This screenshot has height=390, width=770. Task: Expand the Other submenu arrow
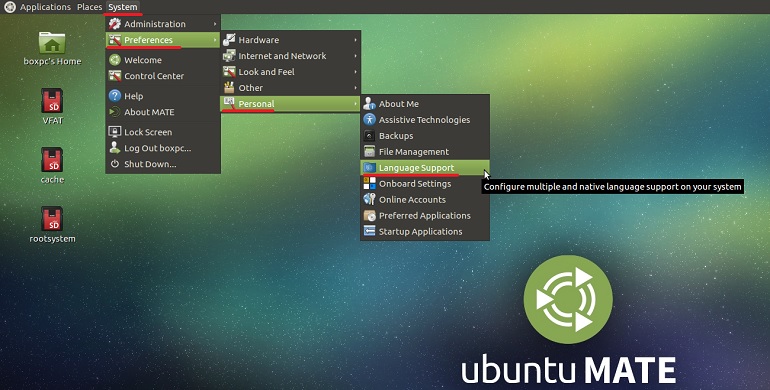(356, 88)
